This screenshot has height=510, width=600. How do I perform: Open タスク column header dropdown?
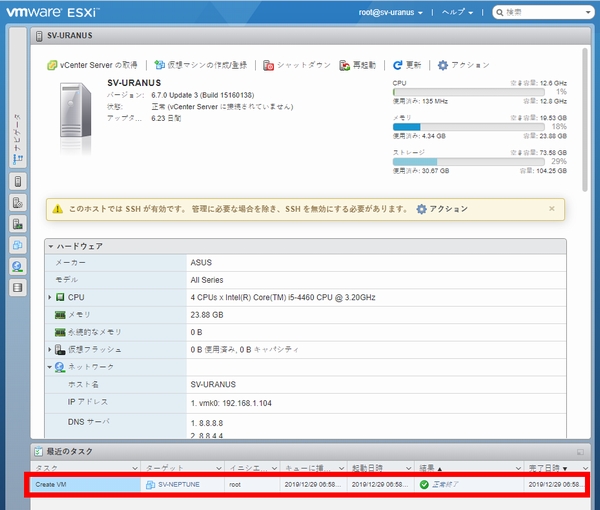coord(135,468)
